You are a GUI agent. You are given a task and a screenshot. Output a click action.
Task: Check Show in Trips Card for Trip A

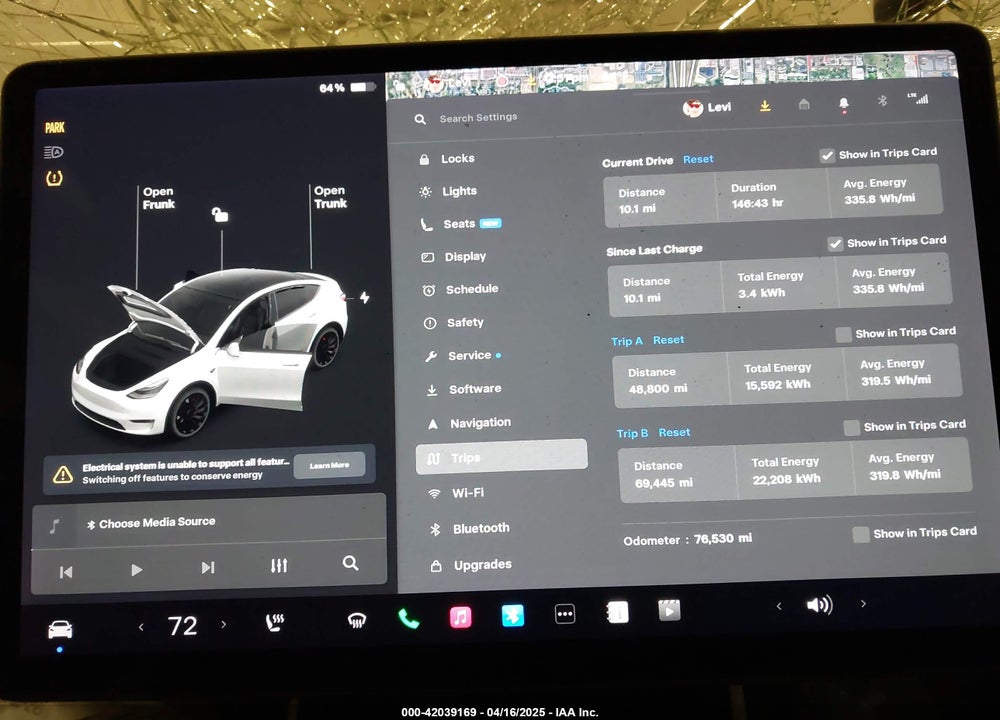click(x=843, y=335)
